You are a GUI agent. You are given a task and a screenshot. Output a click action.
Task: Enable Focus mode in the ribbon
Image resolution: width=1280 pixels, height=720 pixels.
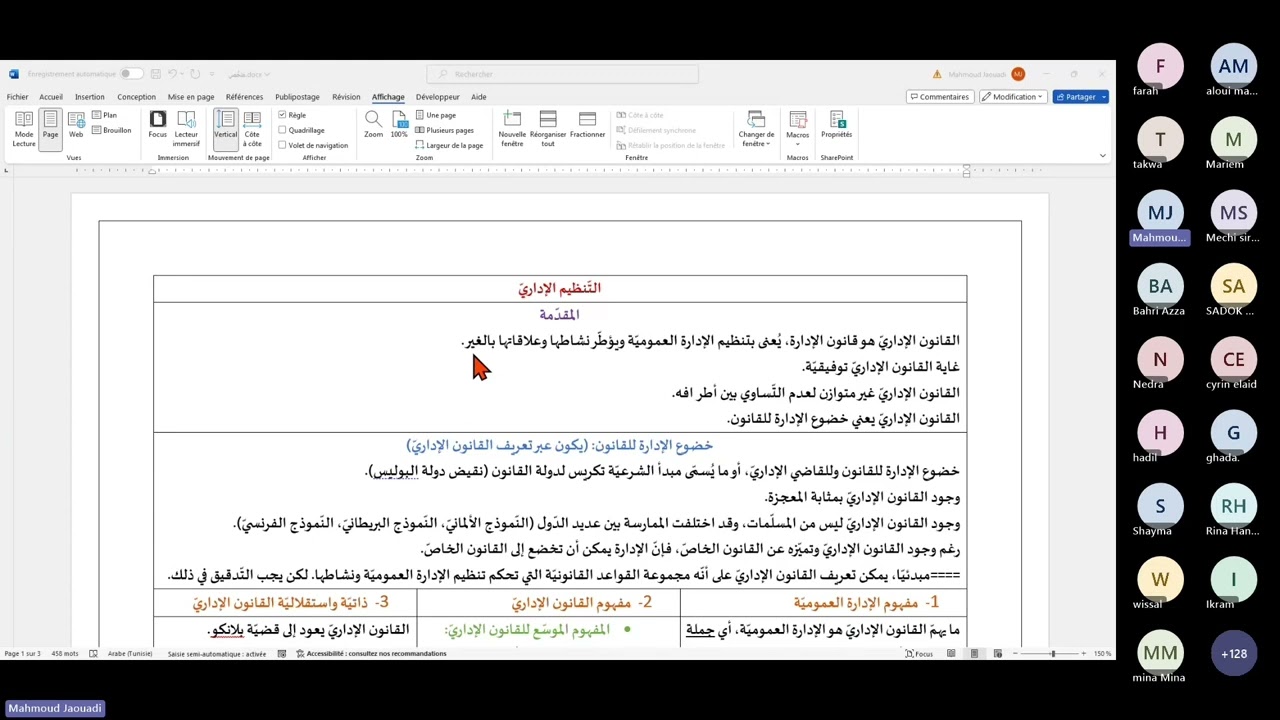(x=158, y=127)
